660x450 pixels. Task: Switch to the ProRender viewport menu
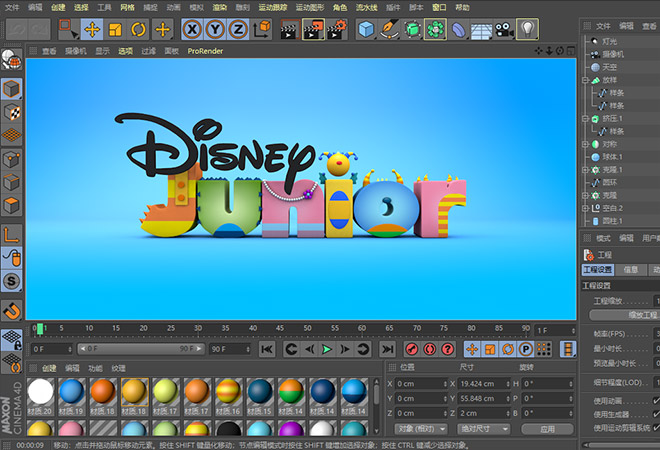pyautogui.click(x=205, y=50)
